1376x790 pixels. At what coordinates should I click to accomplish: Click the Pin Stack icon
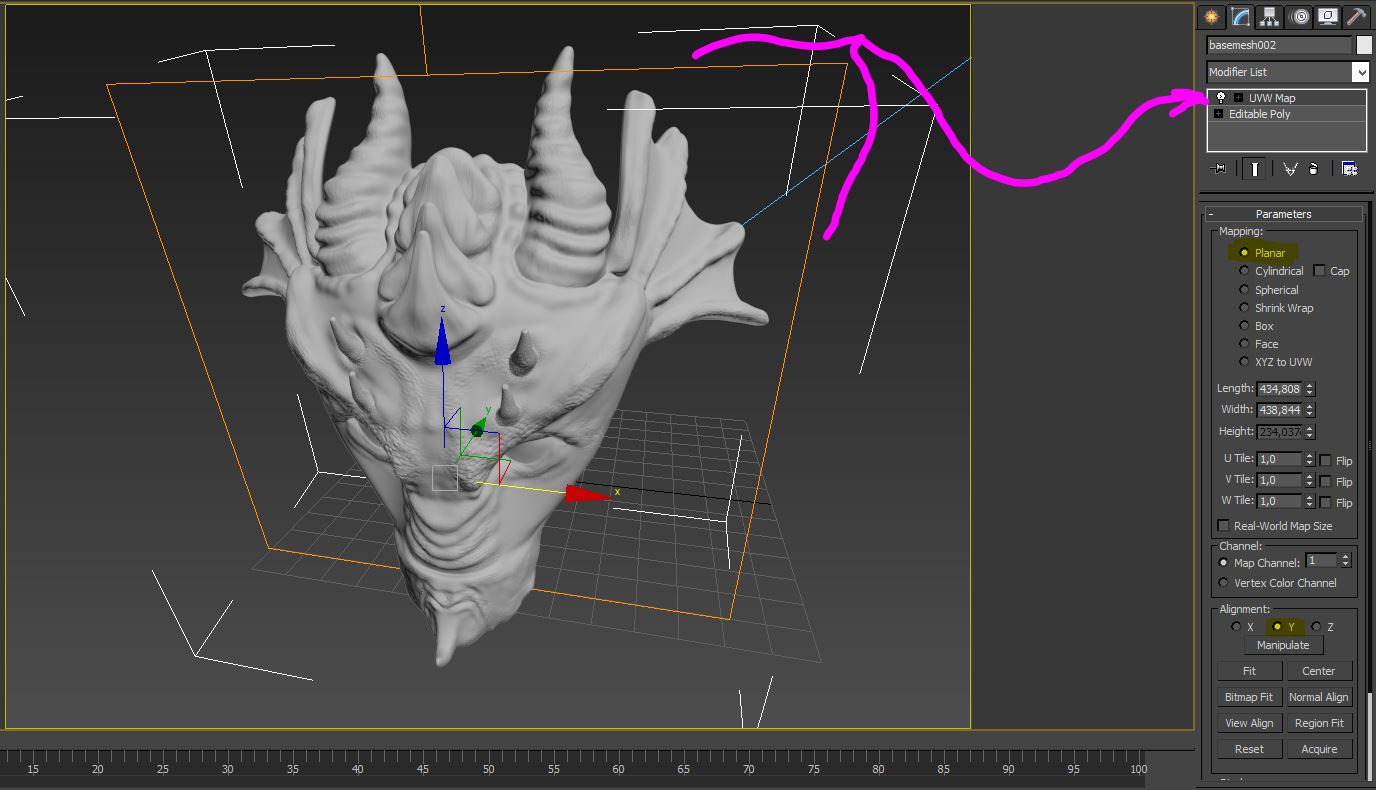coord(1218,169)
